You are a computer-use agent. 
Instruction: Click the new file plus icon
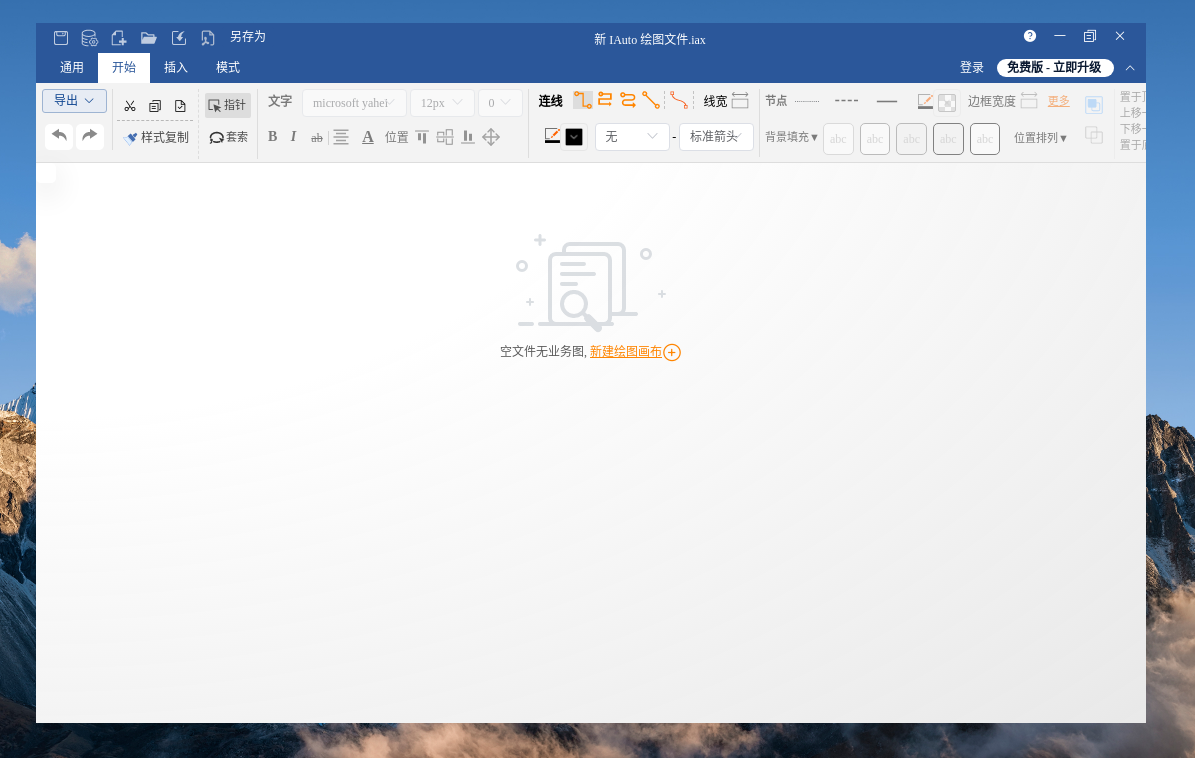119,37
